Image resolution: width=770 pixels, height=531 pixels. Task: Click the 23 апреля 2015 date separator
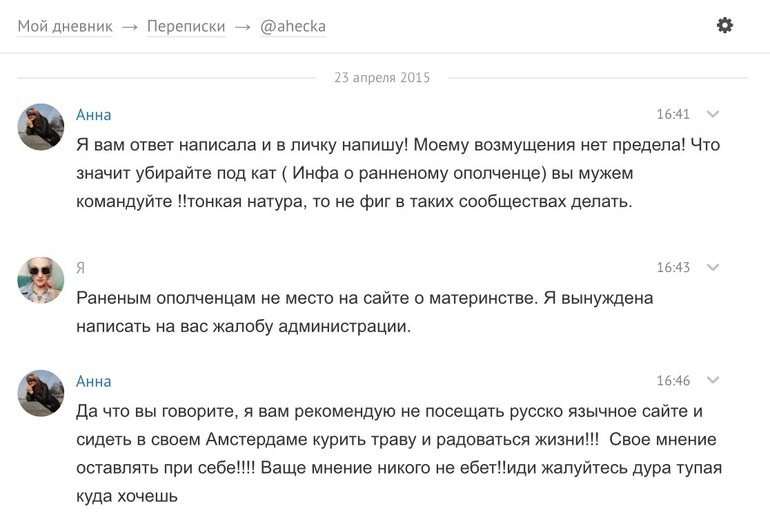[382, 78]
